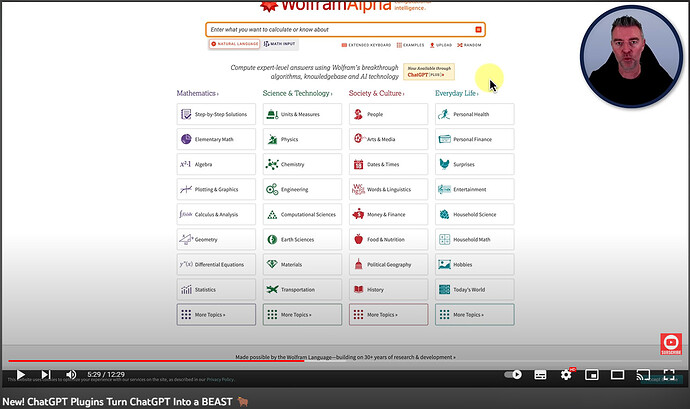Open the Political Geography tile

389,265
